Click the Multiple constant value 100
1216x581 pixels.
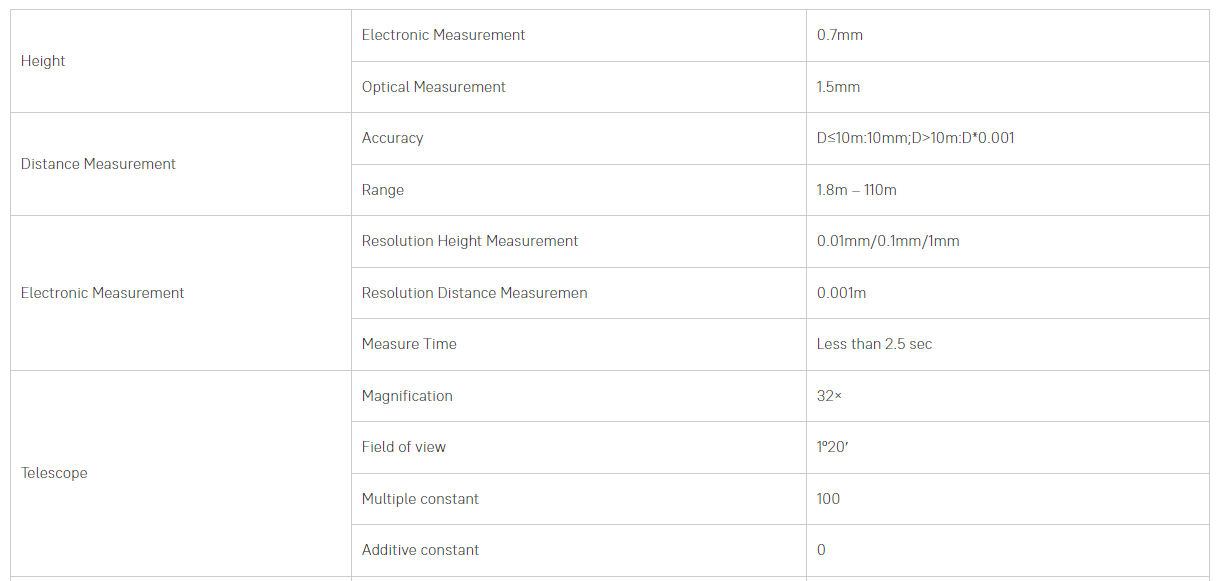click(828, 499)
